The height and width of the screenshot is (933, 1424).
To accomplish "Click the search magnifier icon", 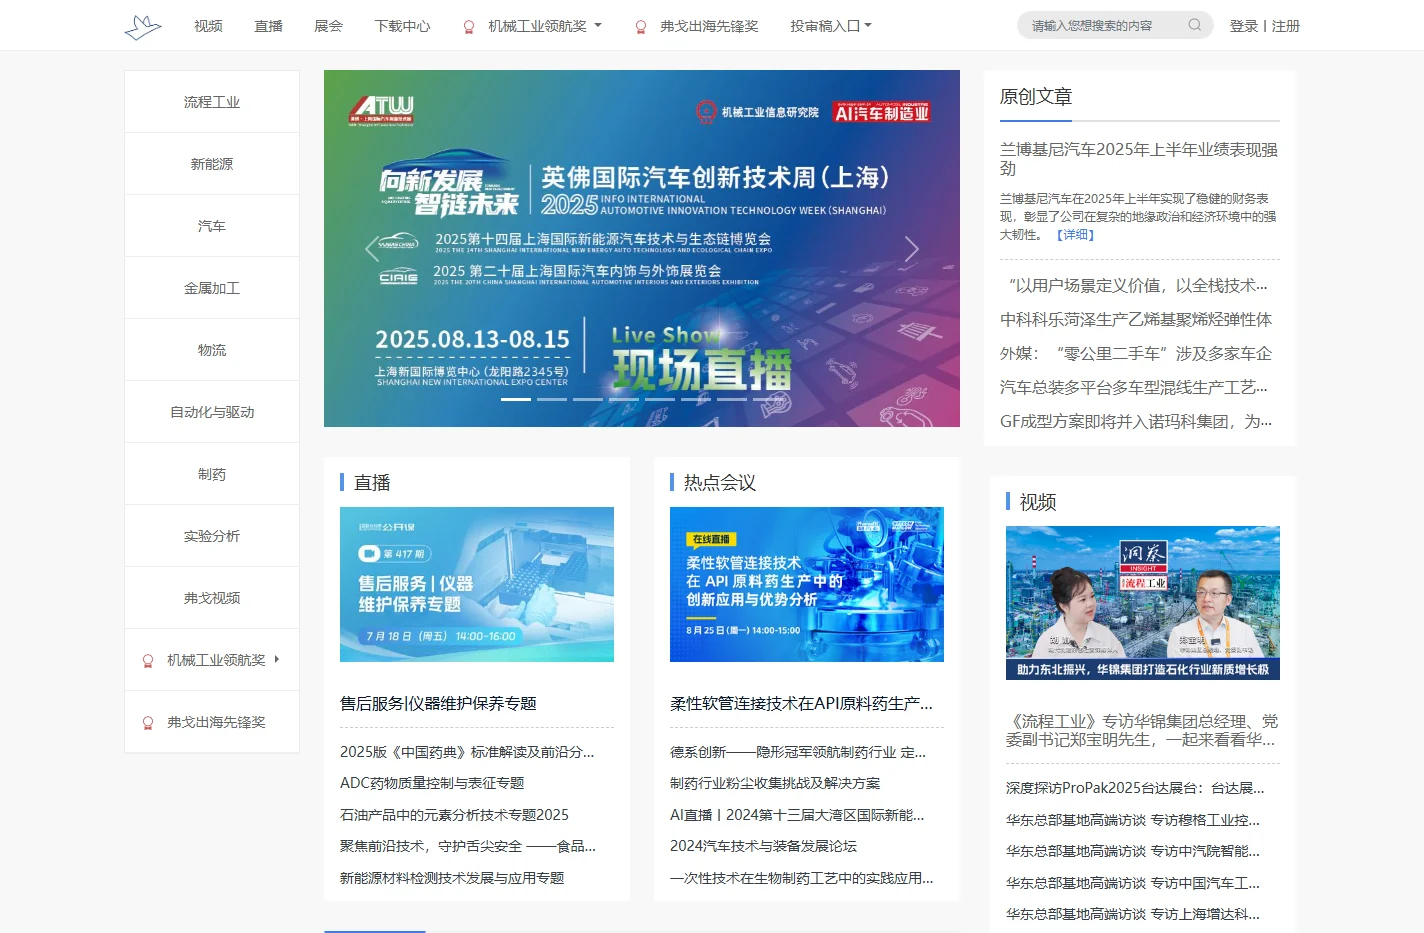I will tap(1194, 25).
